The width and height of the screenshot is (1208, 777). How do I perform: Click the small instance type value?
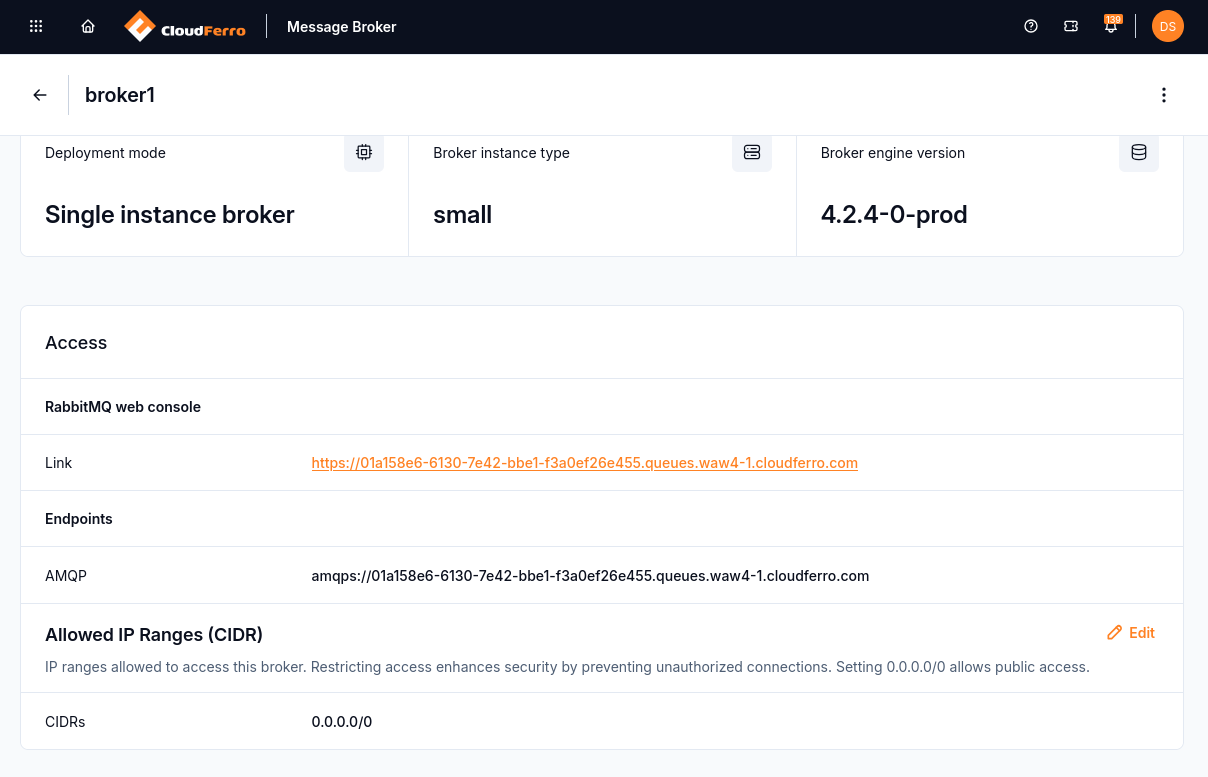[462, 215]
